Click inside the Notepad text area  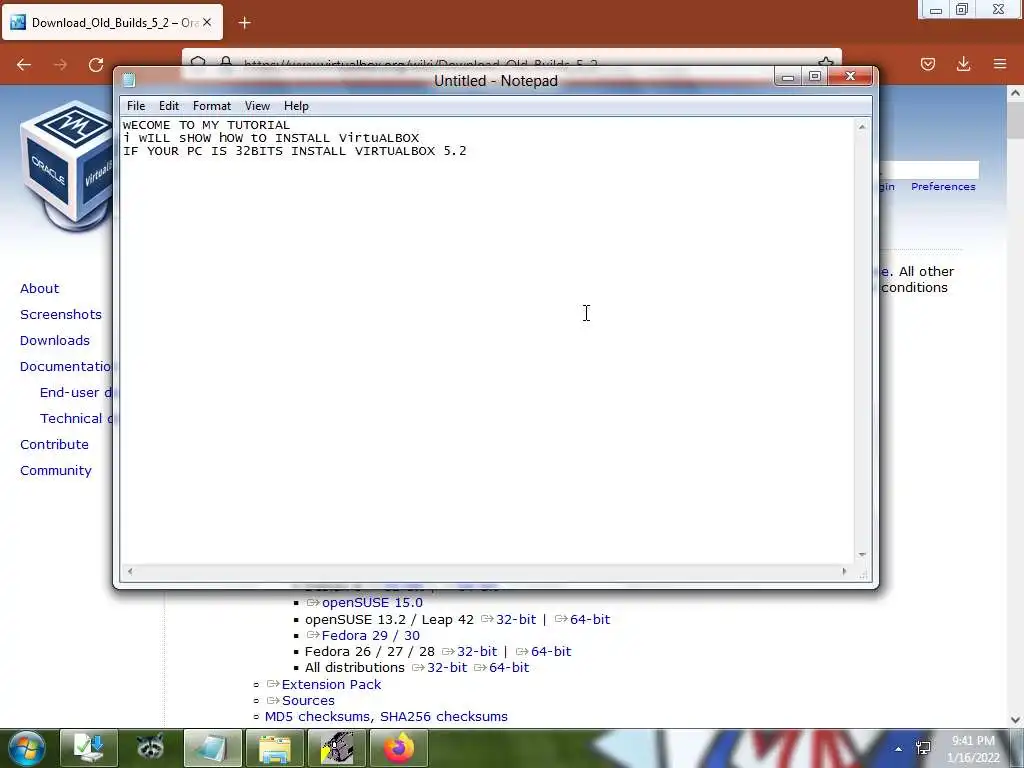click(x=487, y=340)
